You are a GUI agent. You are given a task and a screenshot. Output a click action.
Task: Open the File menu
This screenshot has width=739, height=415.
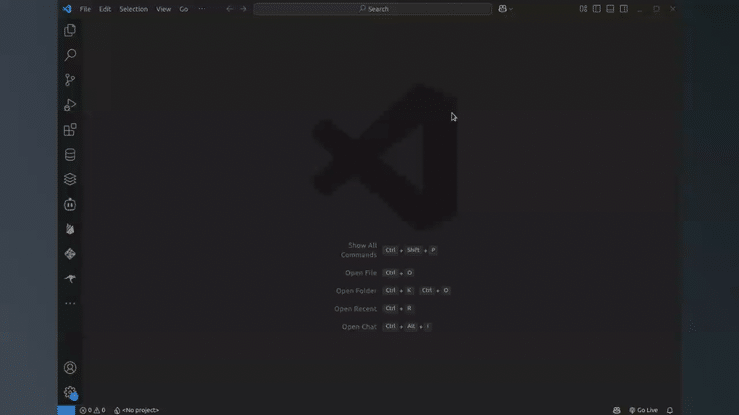coord(85,9)
